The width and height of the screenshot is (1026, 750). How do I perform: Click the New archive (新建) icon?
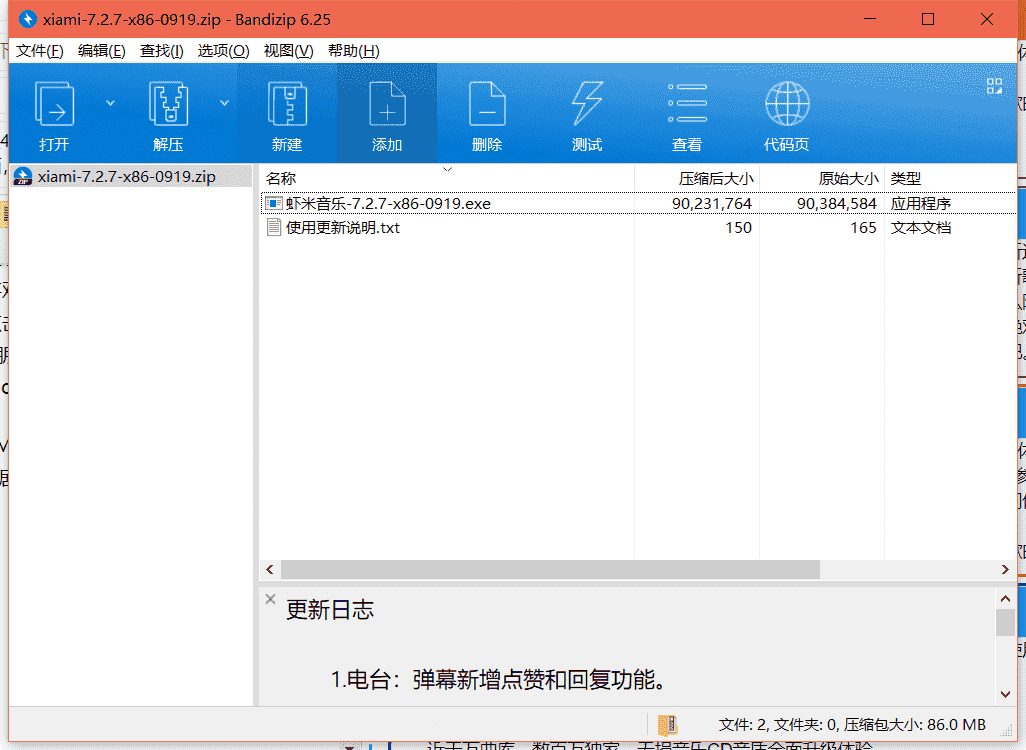point(287,103)
